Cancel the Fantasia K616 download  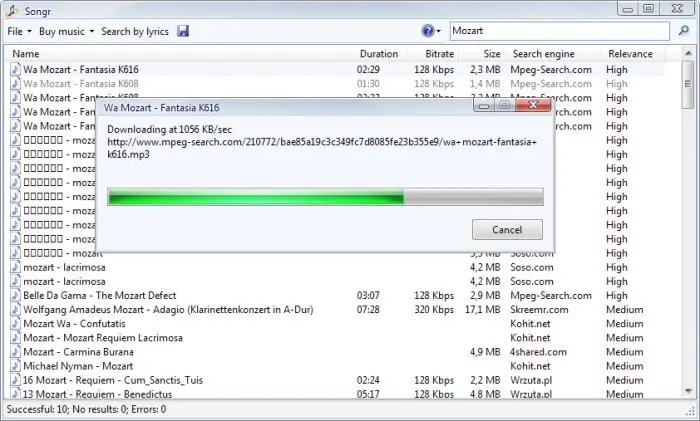click(x=507, y=229)
